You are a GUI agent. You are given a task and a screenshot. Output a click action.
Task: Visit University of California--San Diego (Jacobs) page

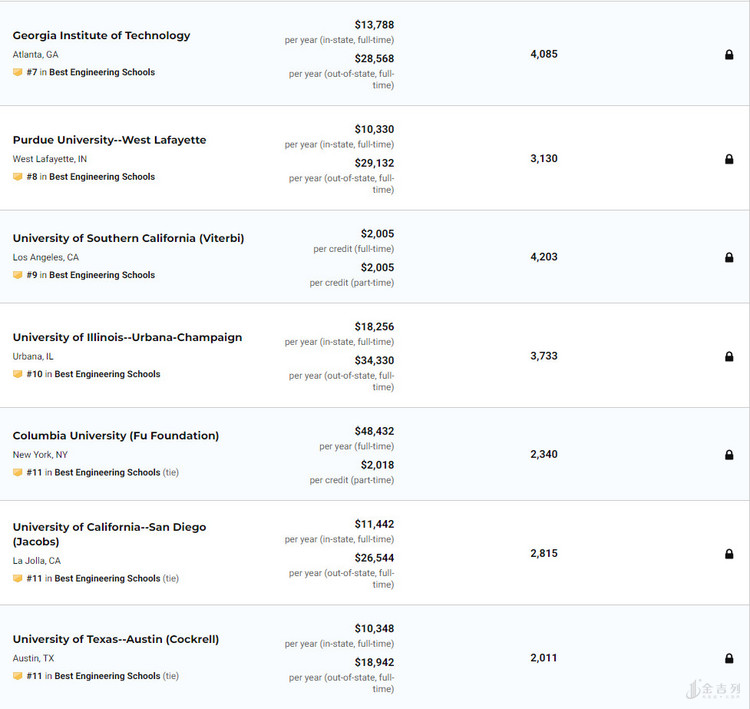click(109, 528)
